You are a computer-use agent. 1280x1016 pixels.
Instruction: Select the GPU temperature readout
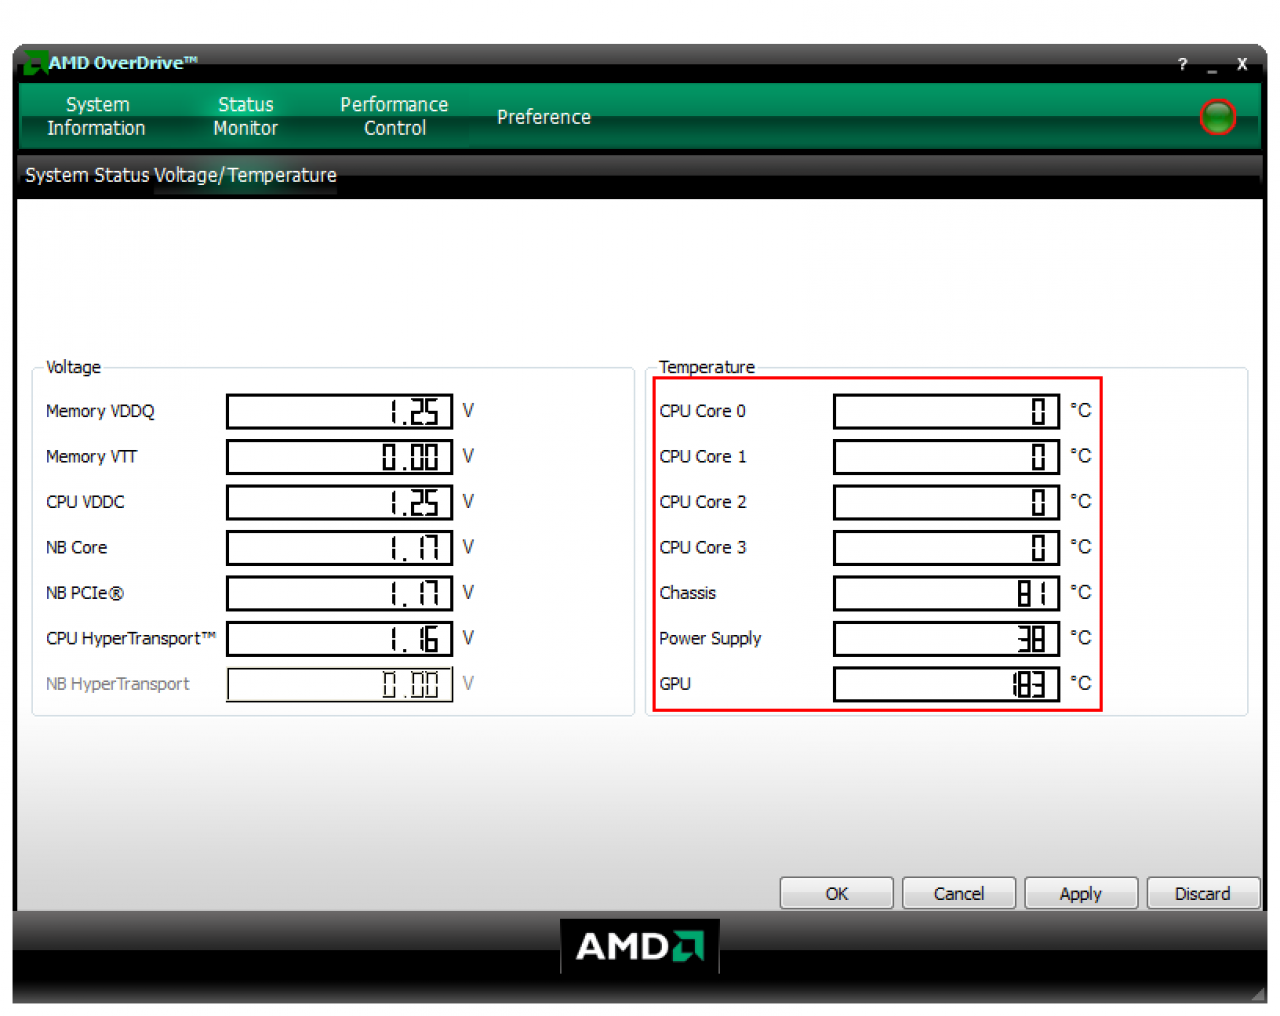[x=946, y=684]
